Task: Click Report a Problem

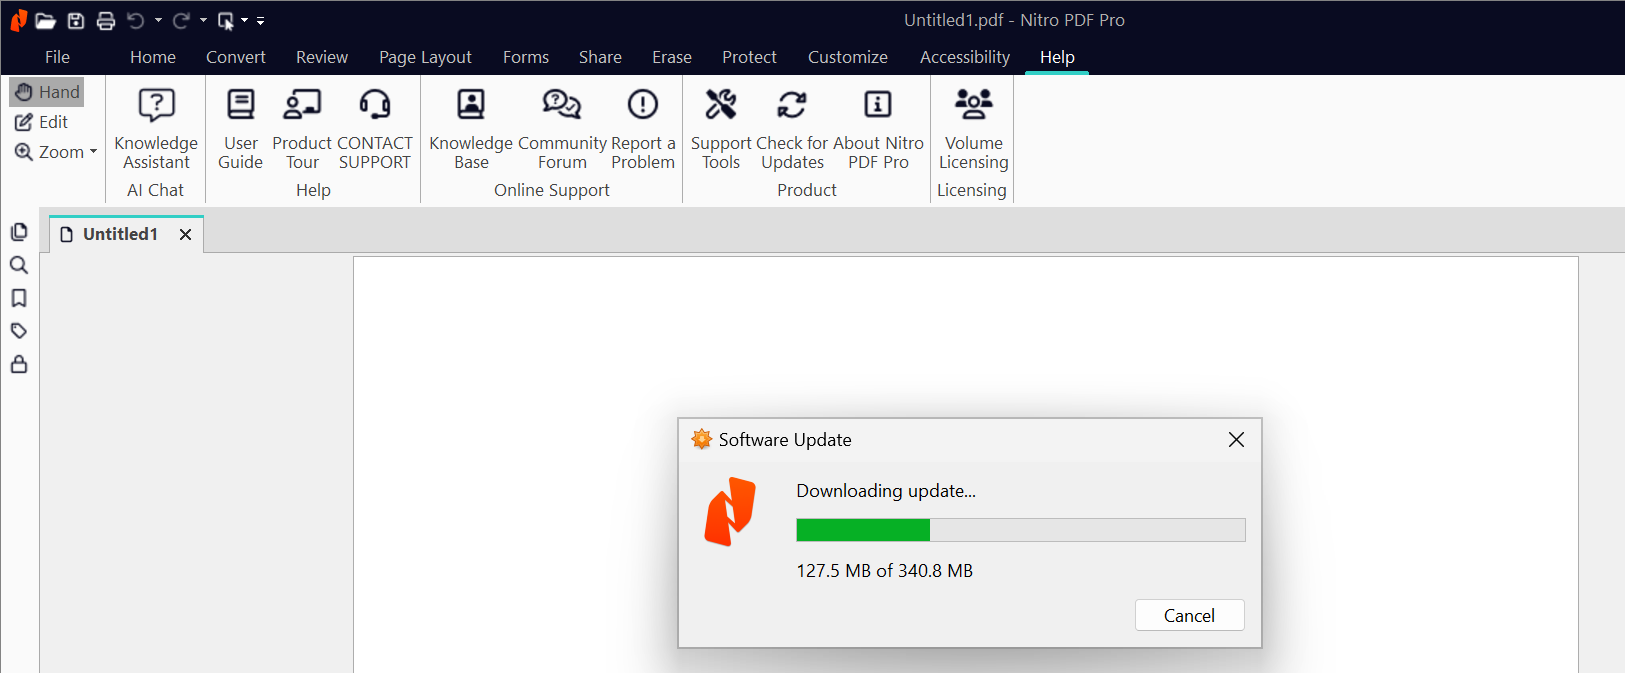Action: (x=643, y=129)
